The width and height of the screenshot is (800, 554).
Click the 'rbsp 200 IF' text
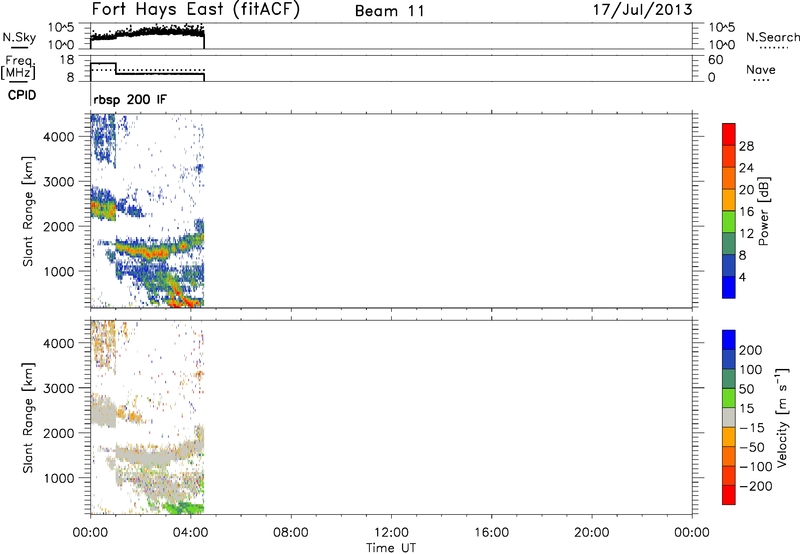[x=130, y=99]
